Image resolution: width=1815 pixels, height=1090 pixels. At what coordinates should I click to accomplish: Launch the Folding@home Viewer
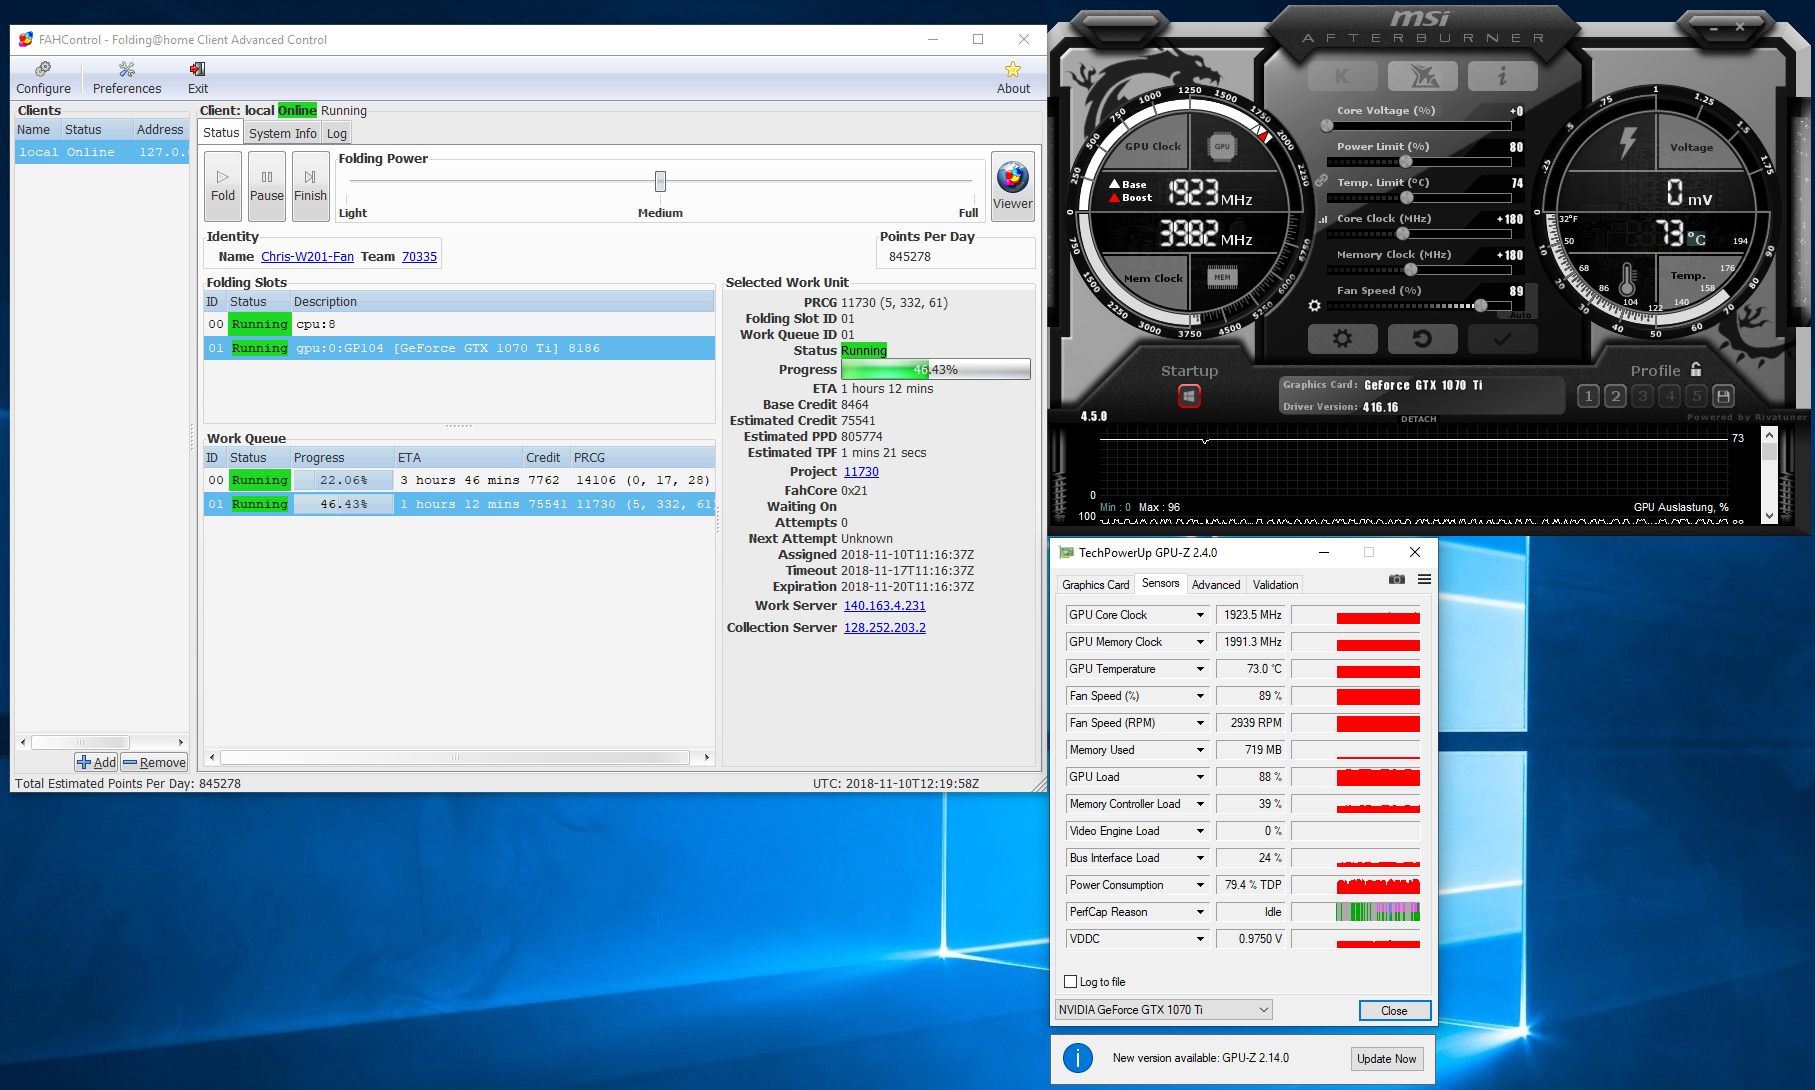click(1013, 186)
